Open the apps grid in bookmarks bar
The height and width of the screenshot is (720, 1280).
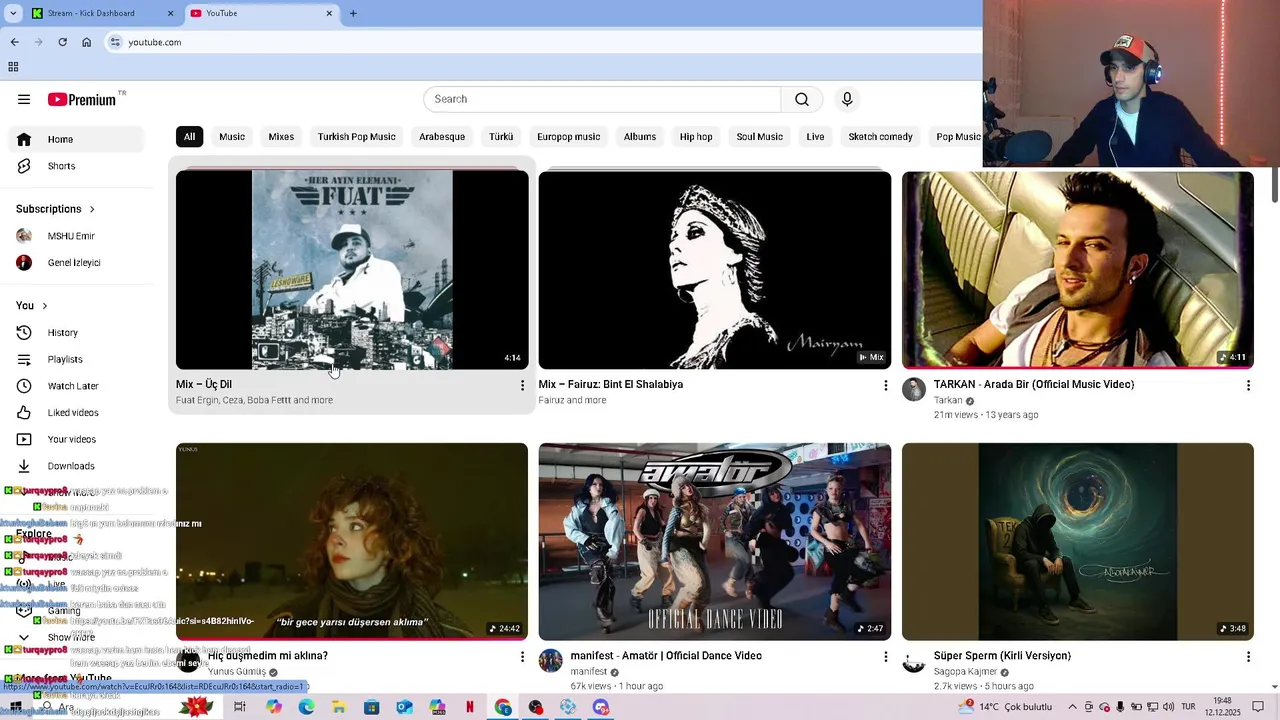point(13,67)
